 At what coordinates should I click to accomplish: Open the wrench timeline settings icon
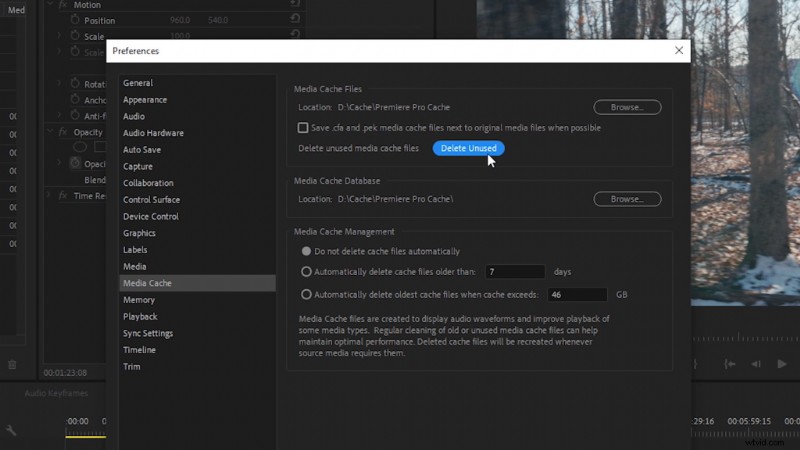pyautogui.click(x=11, y=430)
